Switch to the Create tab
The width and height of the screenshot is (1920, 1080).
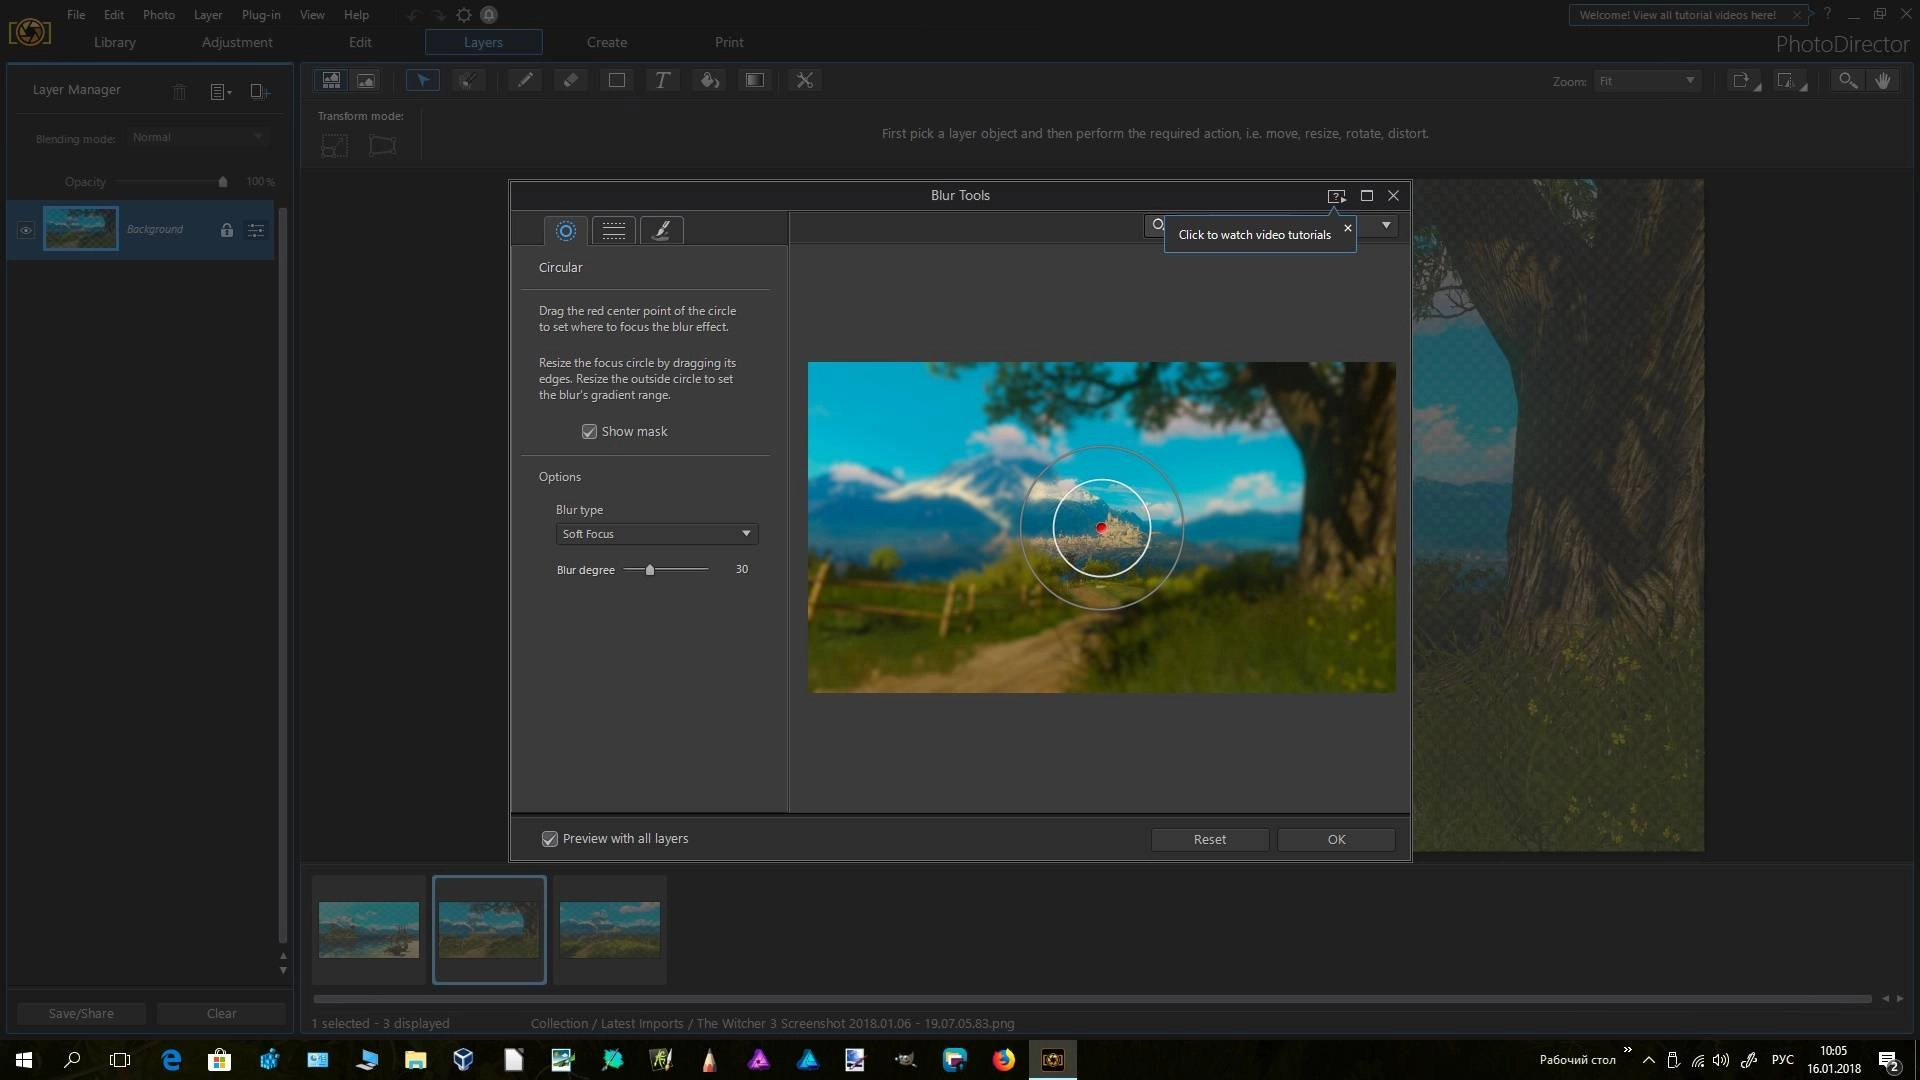click(x=607, y=43)
